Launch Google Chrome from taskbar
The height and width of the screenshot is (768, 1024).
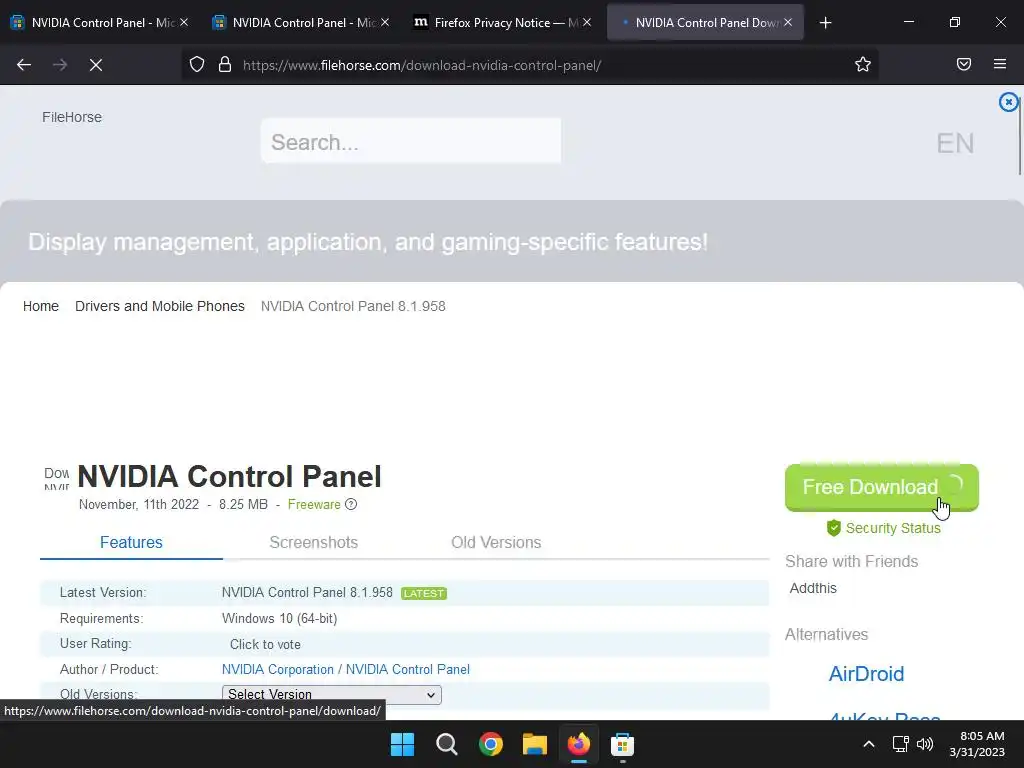pos(490,744)
